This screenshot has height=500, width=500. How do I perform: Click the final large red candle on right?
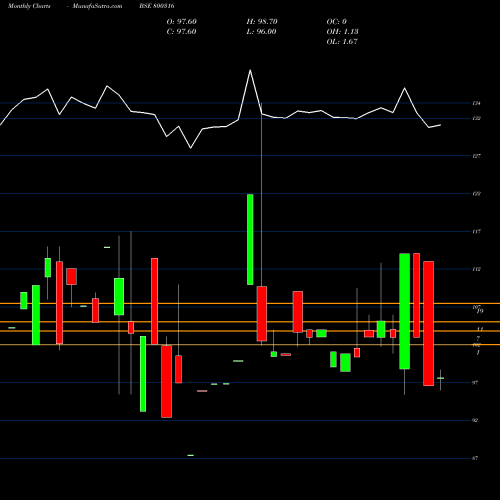point(429,323)
